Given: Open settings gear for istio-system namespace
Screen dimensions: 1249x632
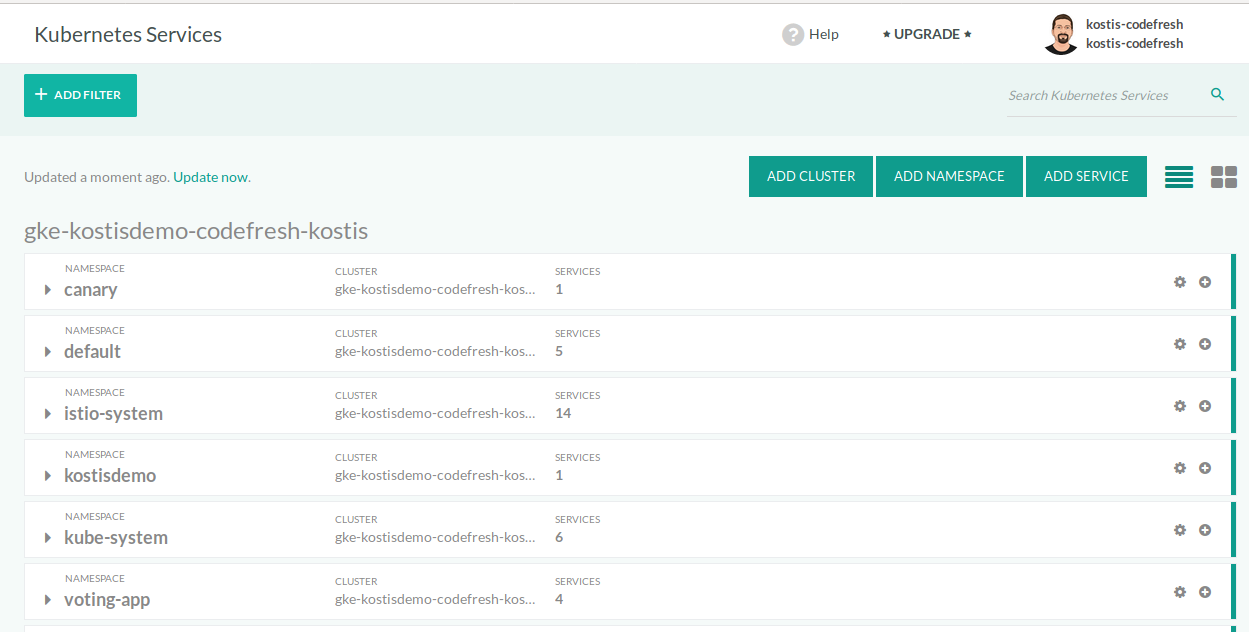Looking at the screenshot, I should click(x=1180, y=406).
